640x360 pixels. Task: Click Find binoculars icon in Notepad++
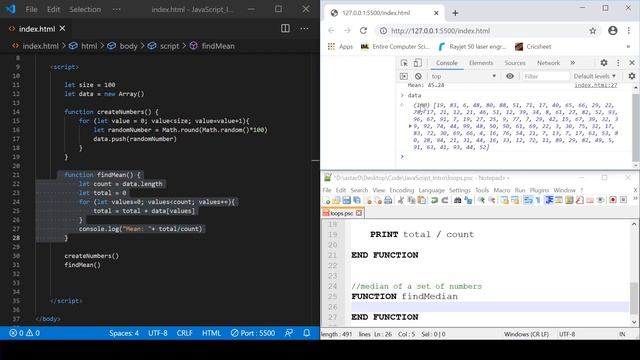[458, 200]
